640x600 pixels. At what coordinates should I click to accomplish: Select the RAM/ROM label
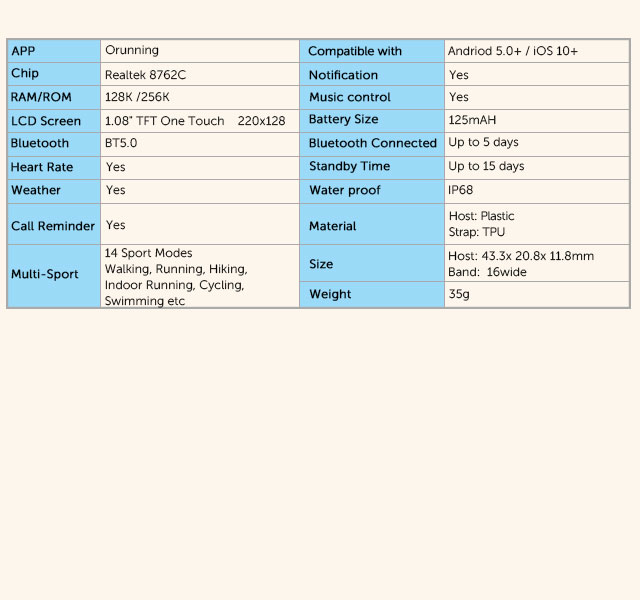[x=41, y=97]
